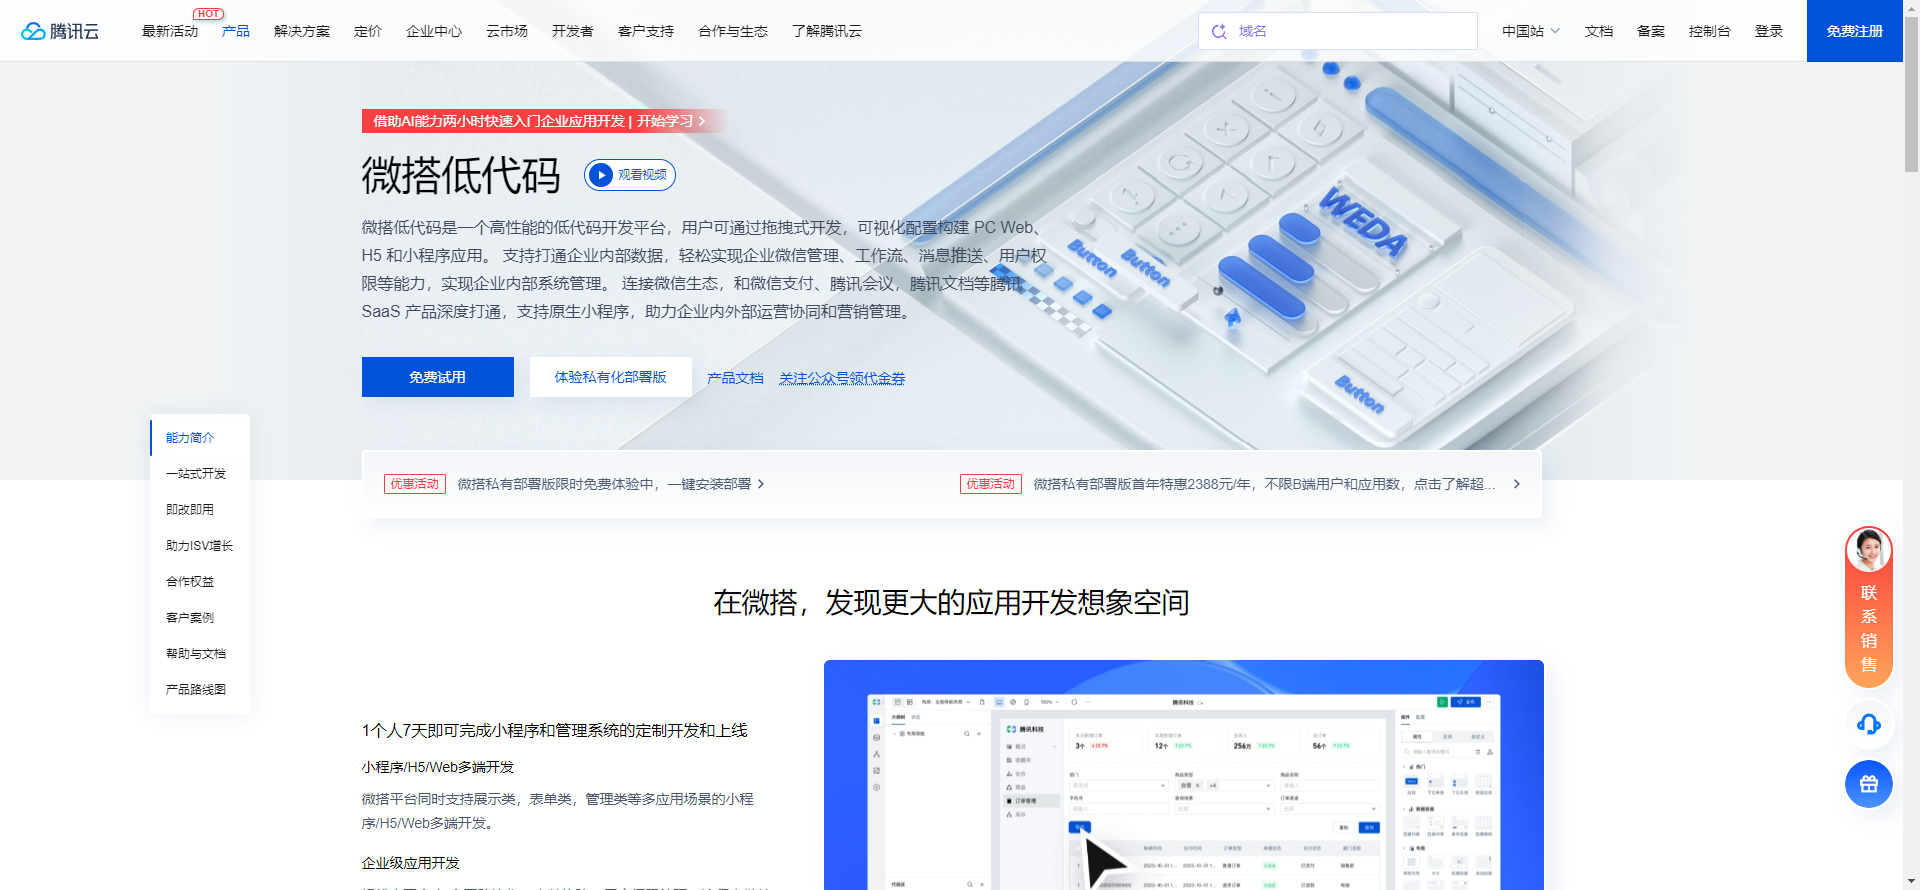The image size is (1920, 890).
Task: Focus the 域名 search field
Action: pos(1338,31)
